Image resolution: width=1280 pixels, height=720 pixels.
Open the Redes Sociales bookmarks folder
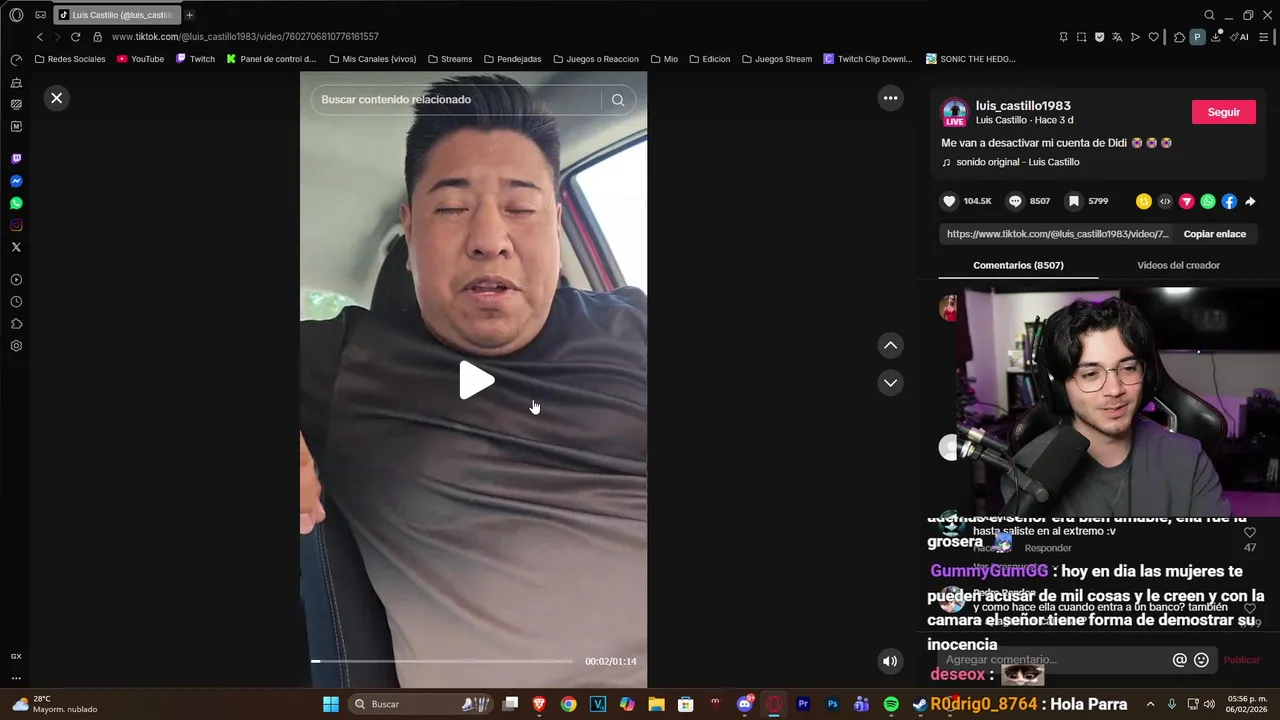[70, 59]
